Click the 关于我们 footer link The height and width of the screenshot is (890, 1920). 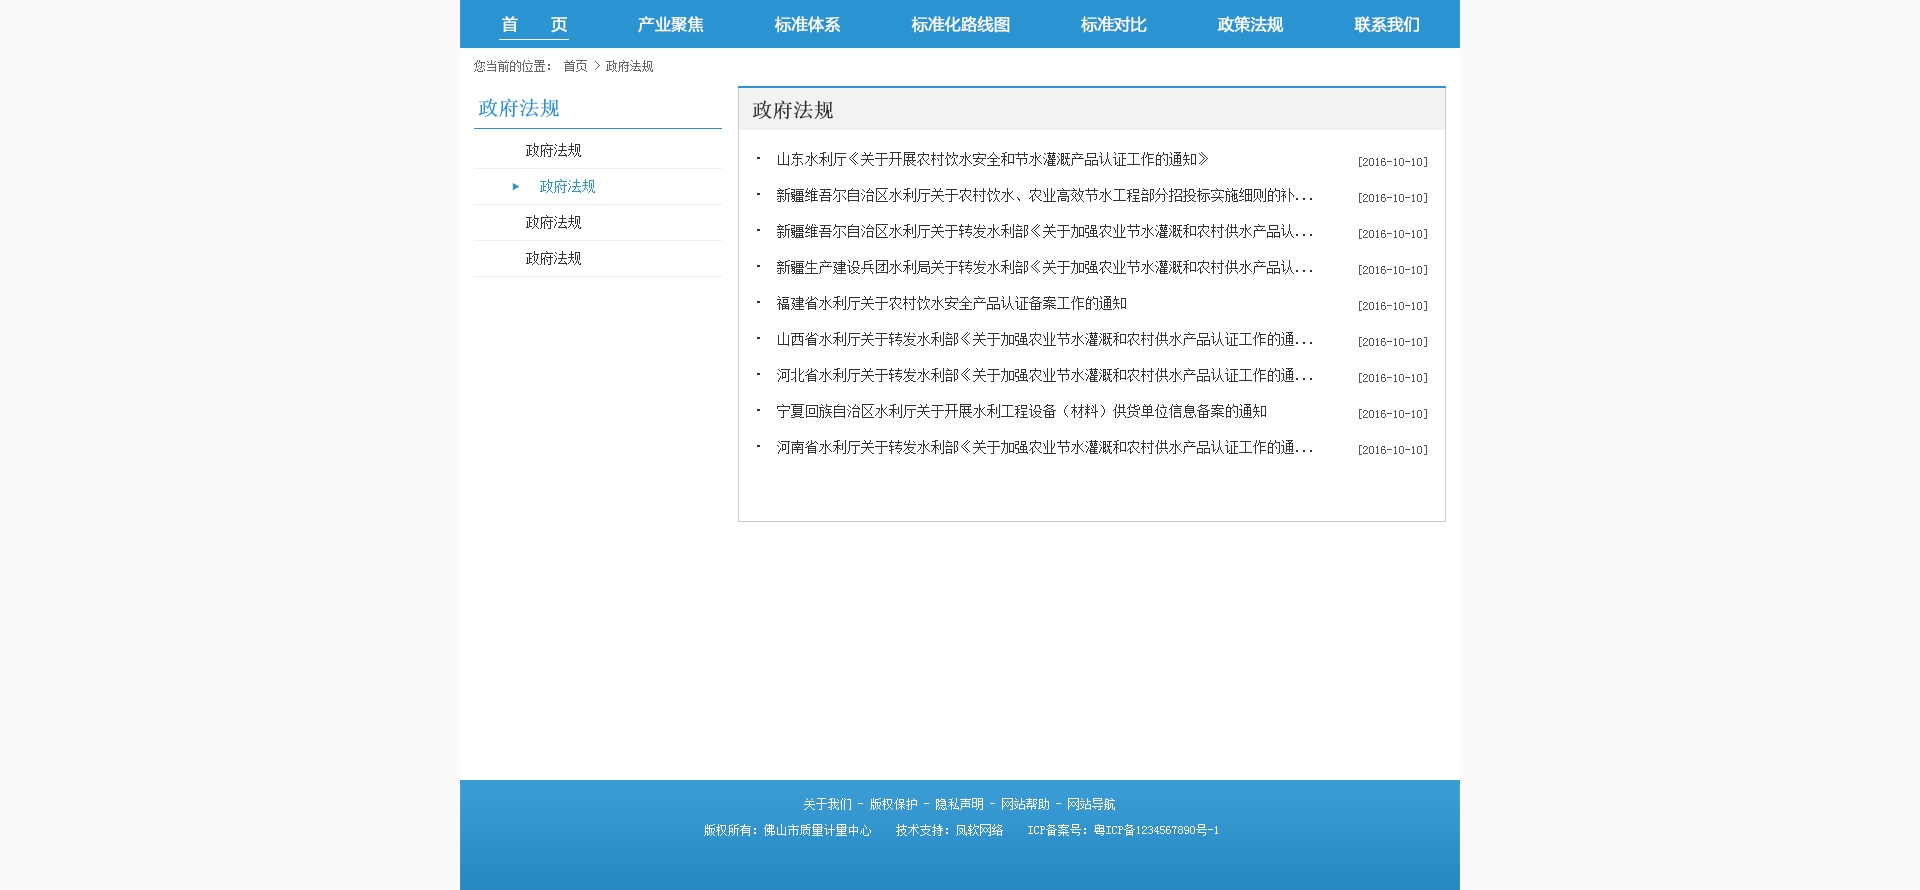tap(827, 805)
